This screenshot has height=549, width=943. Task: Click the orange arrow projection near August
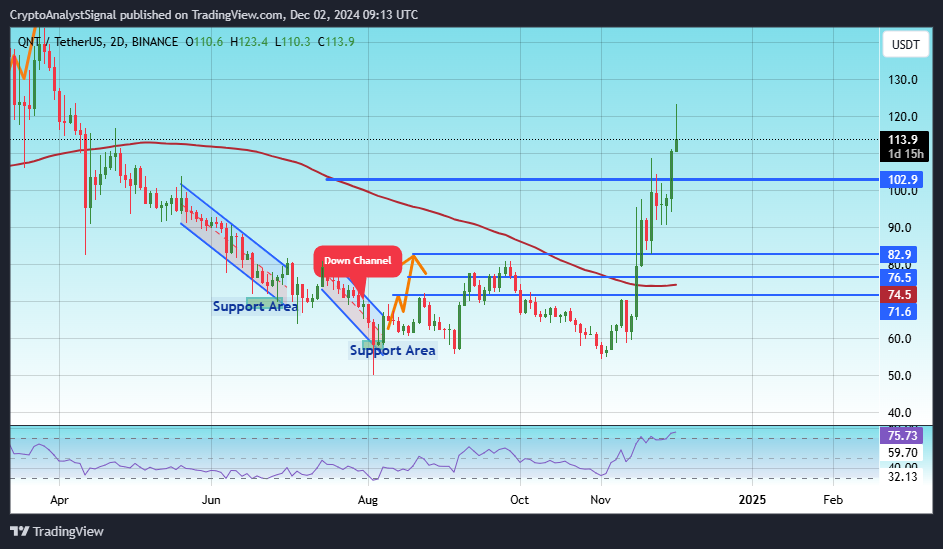(407, 292)
